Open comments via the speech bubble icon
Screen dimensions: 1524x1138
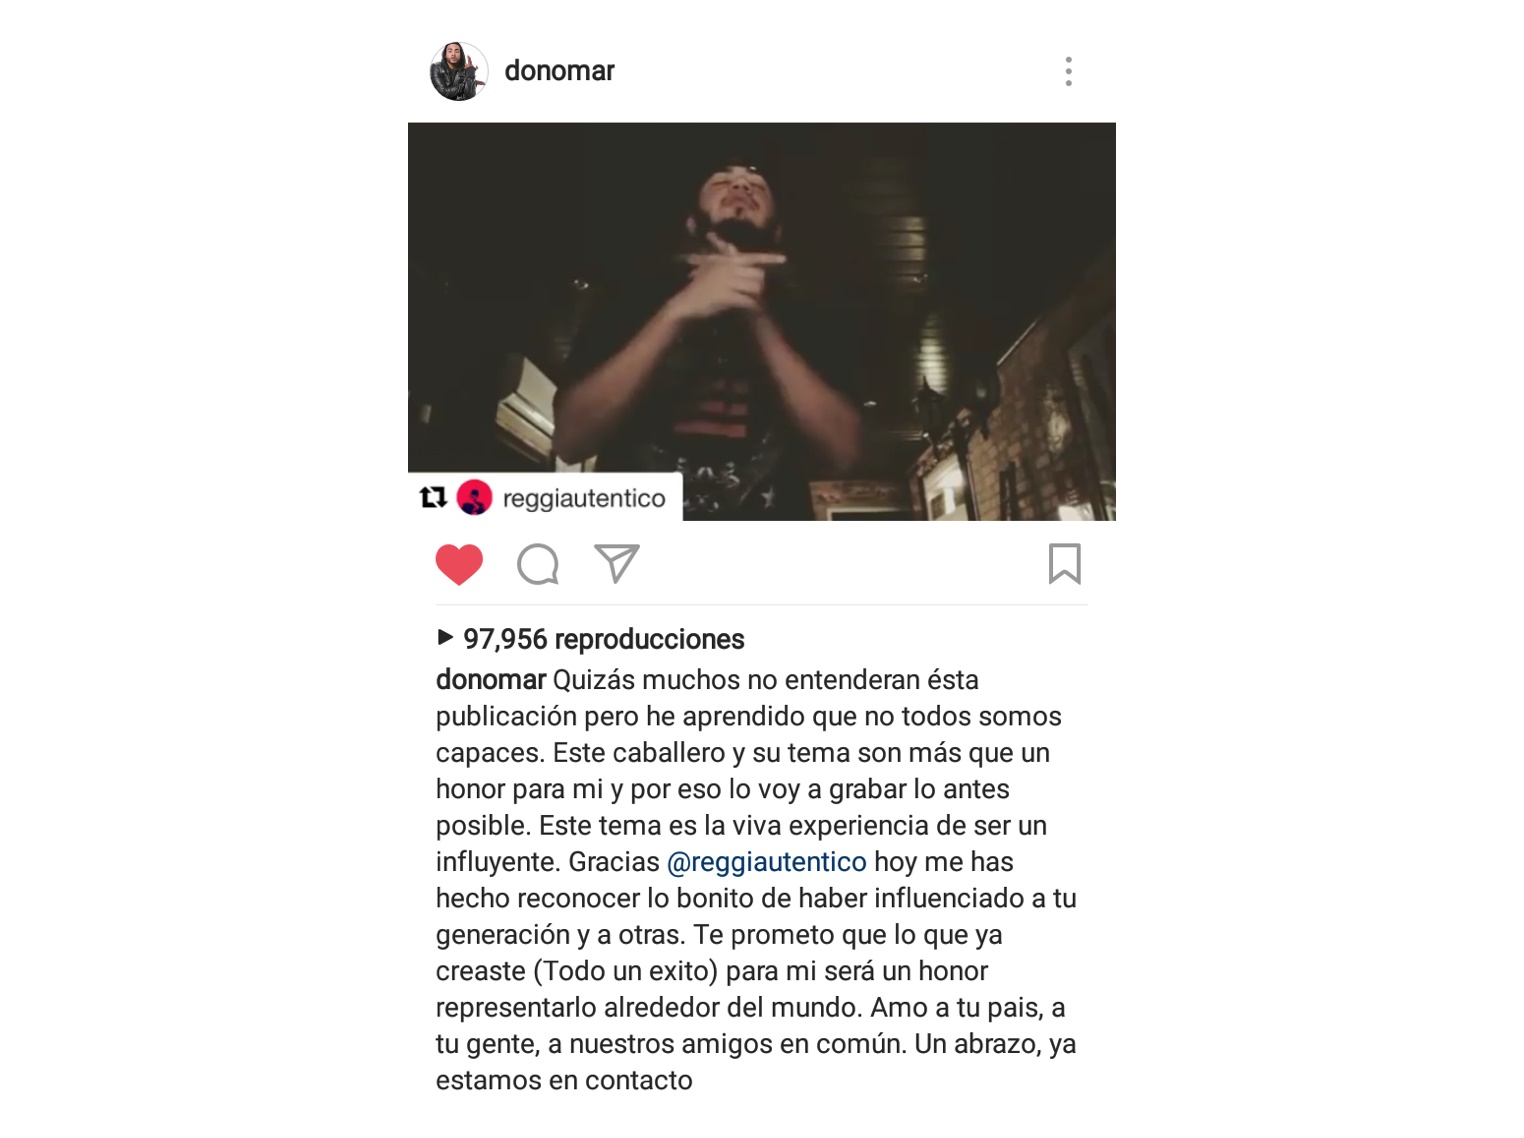pyautogui.click(x=538, y=564)
